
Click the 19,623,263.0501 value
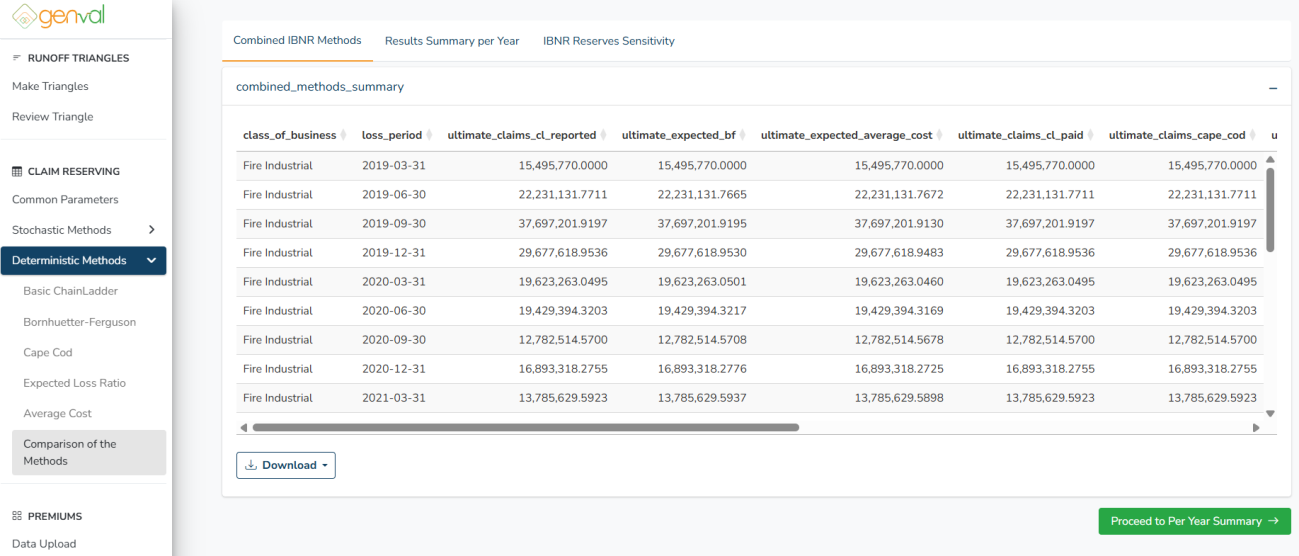click(x=702, y=282)
